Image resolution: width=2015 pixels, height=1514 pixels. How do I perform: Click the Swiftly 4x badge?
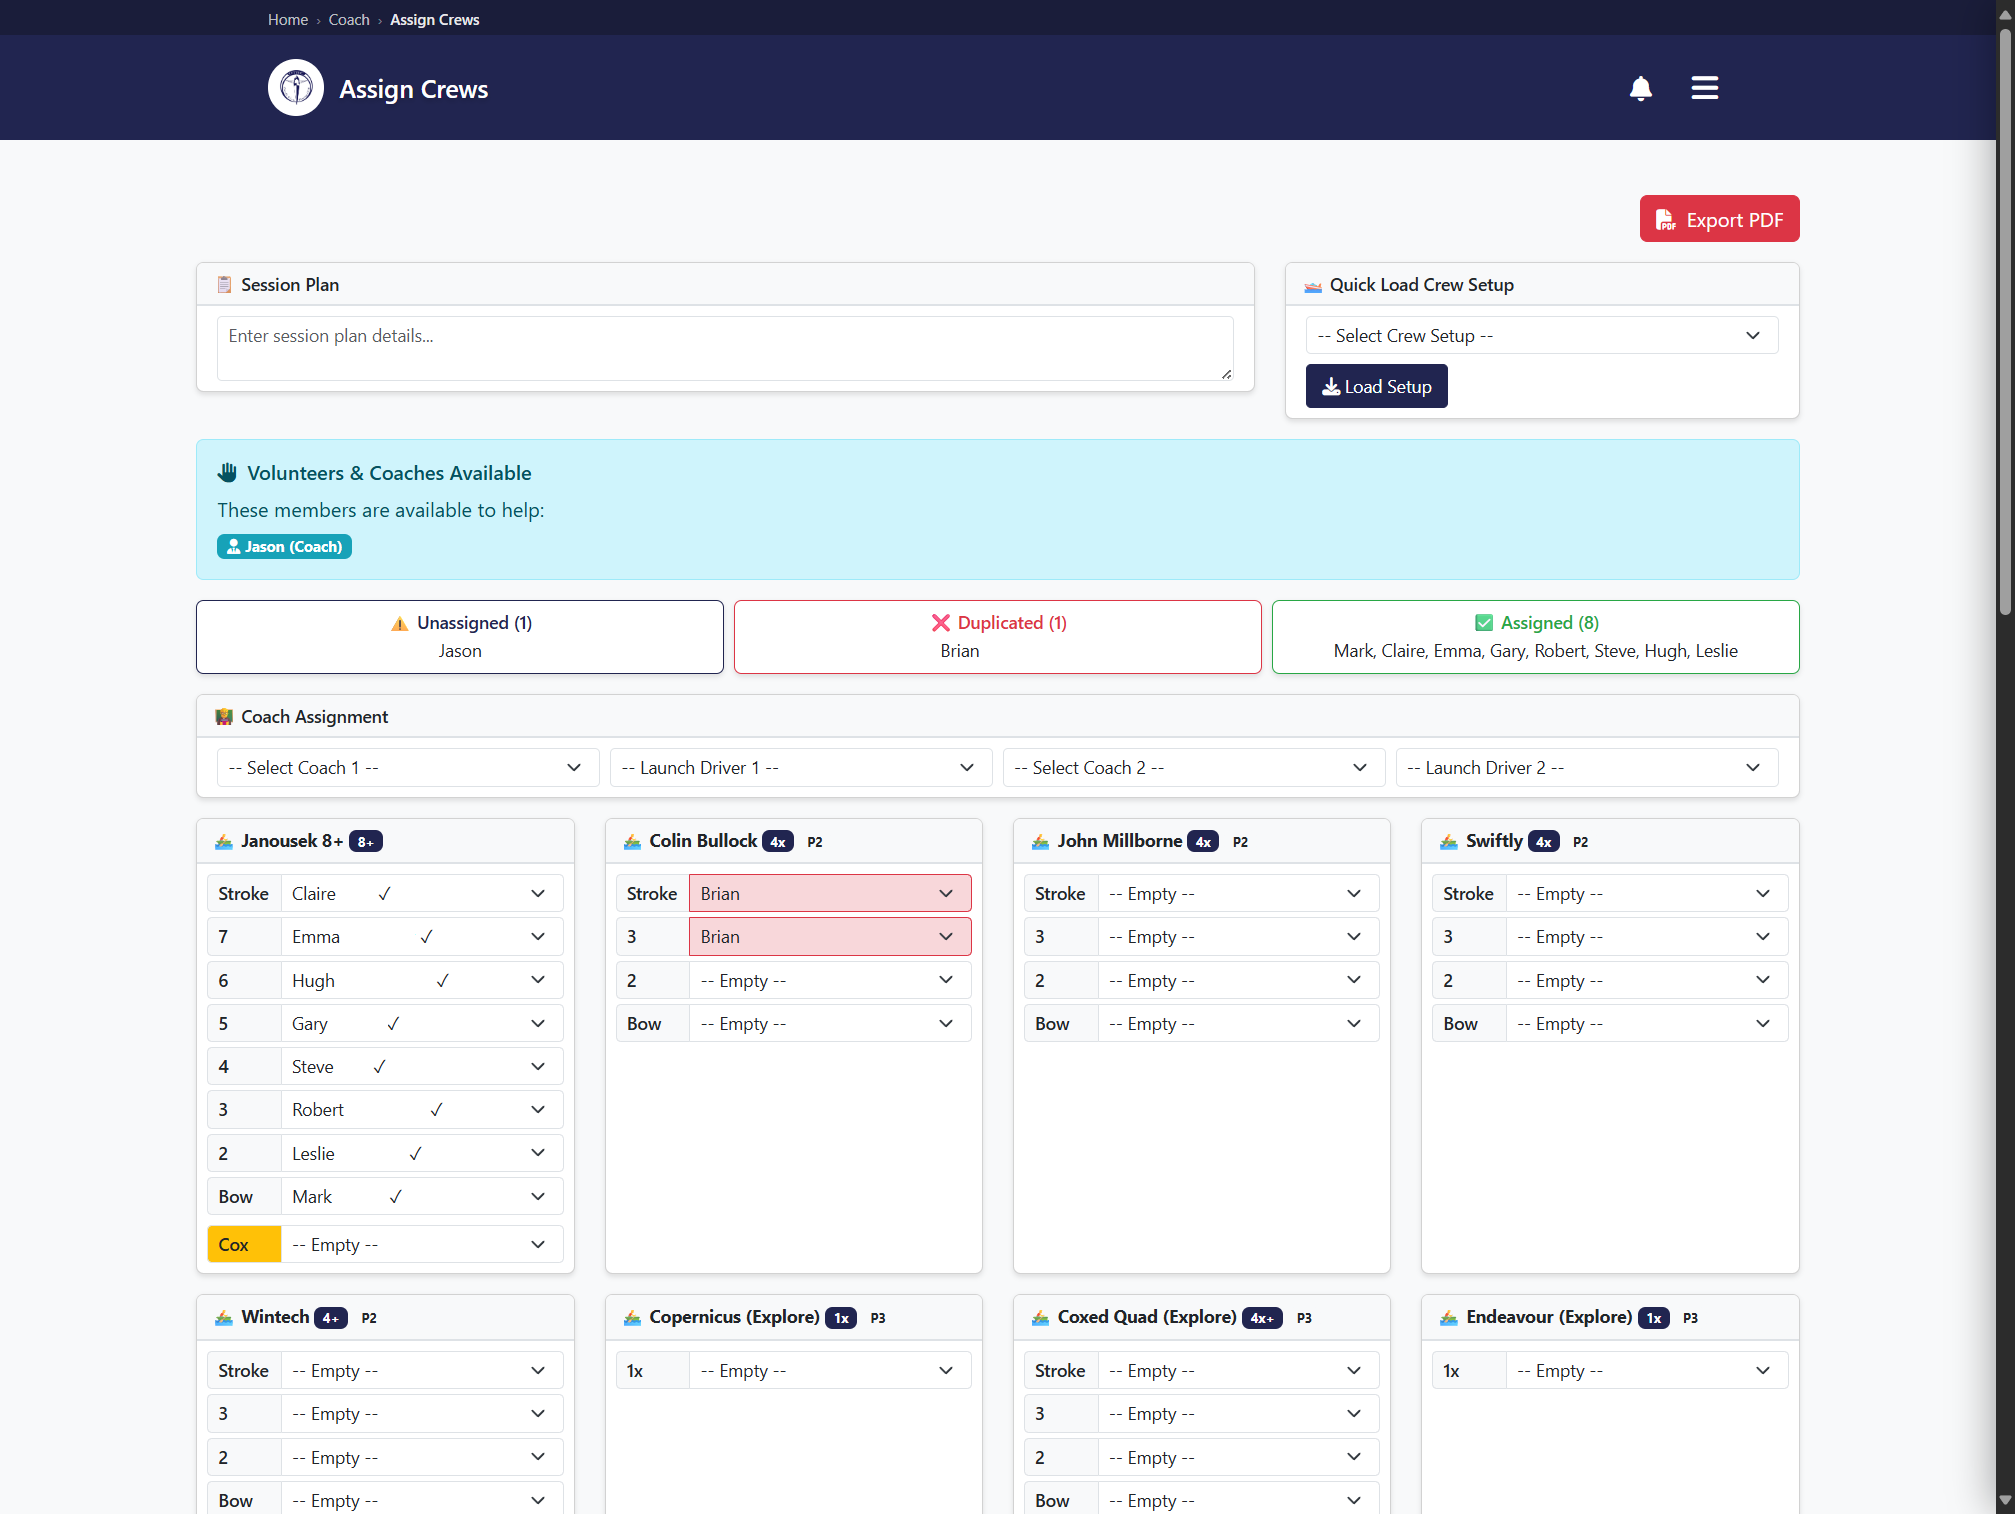(1544, 842)
